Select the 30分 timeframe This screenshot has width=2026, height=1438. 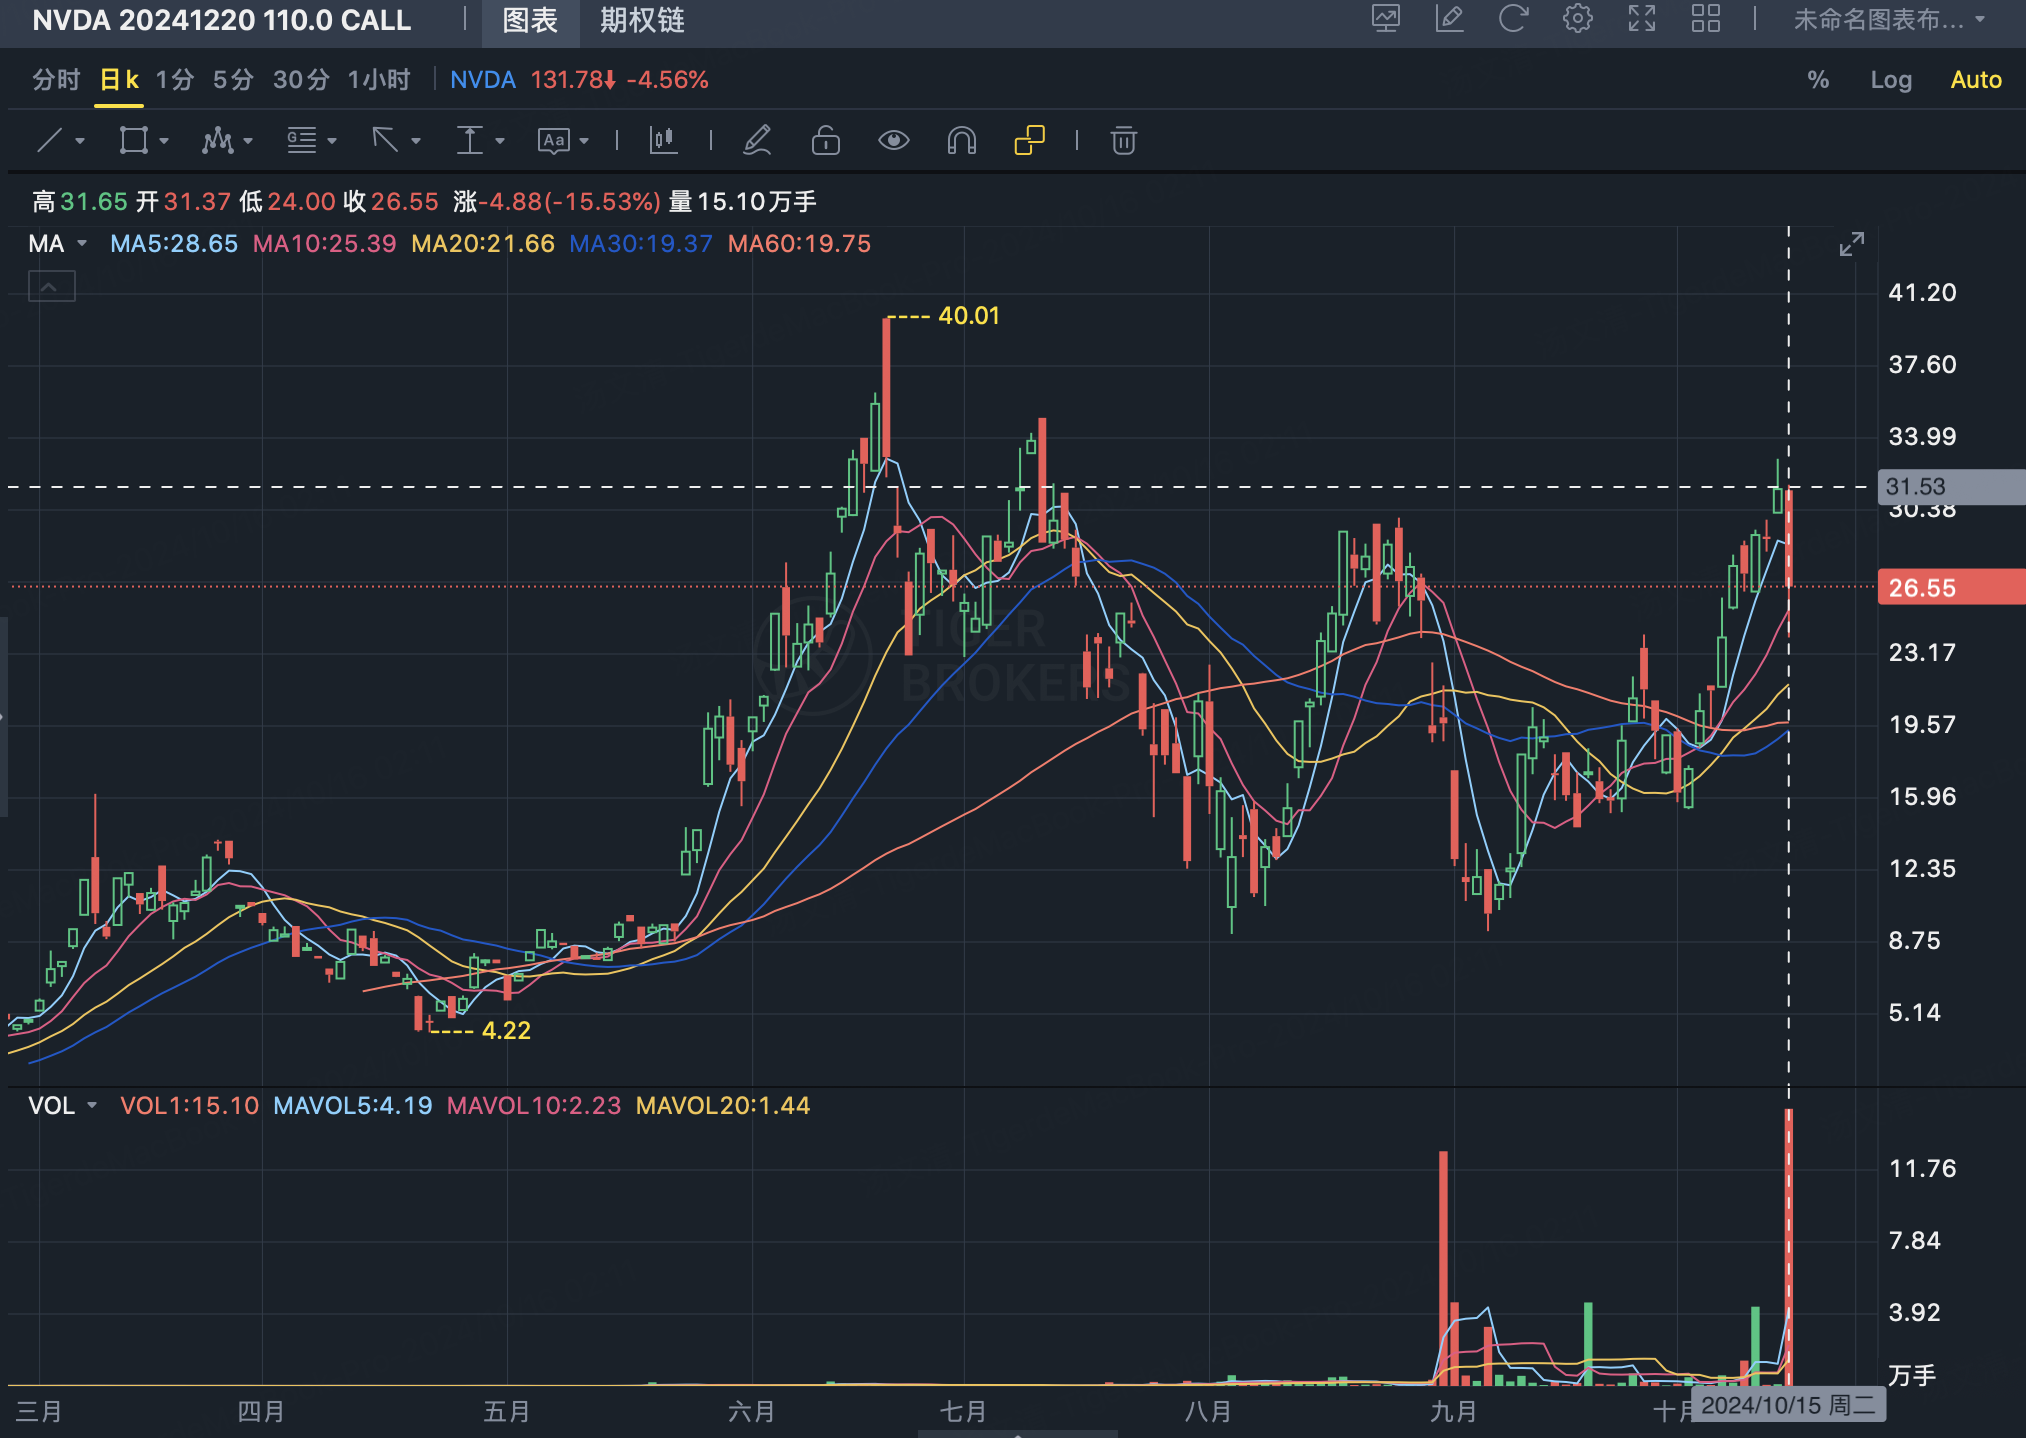(301, 80)
